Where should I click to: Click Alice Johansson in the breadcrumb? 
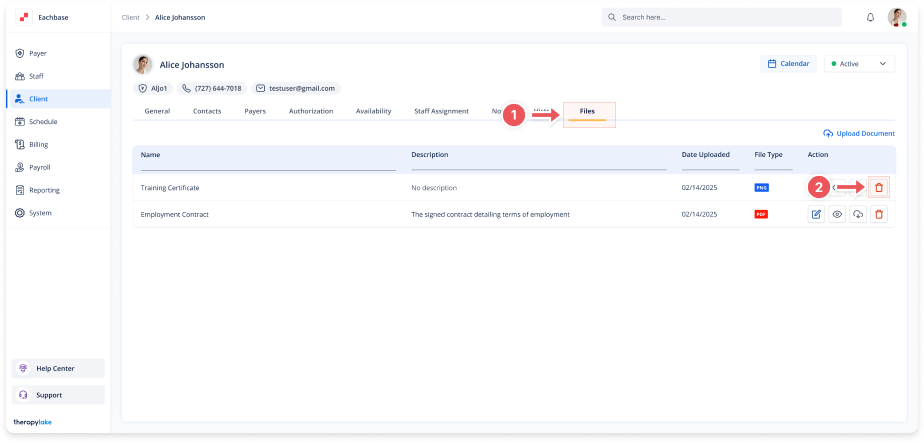point(180,18)
